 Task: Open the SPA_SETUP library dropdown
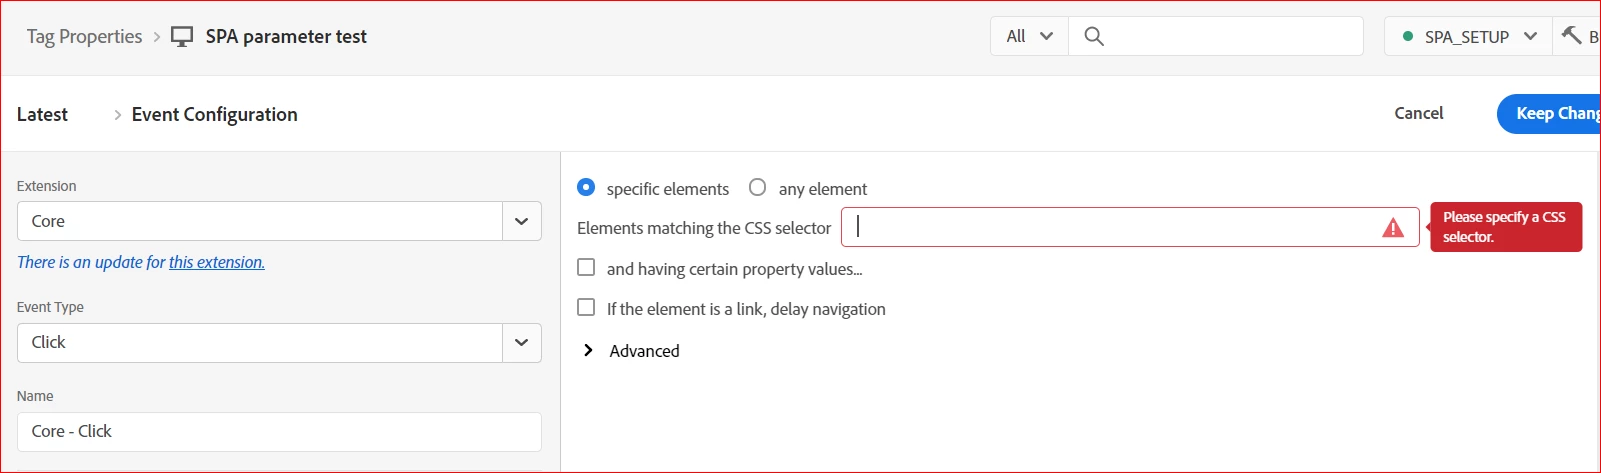(1529, 37)
